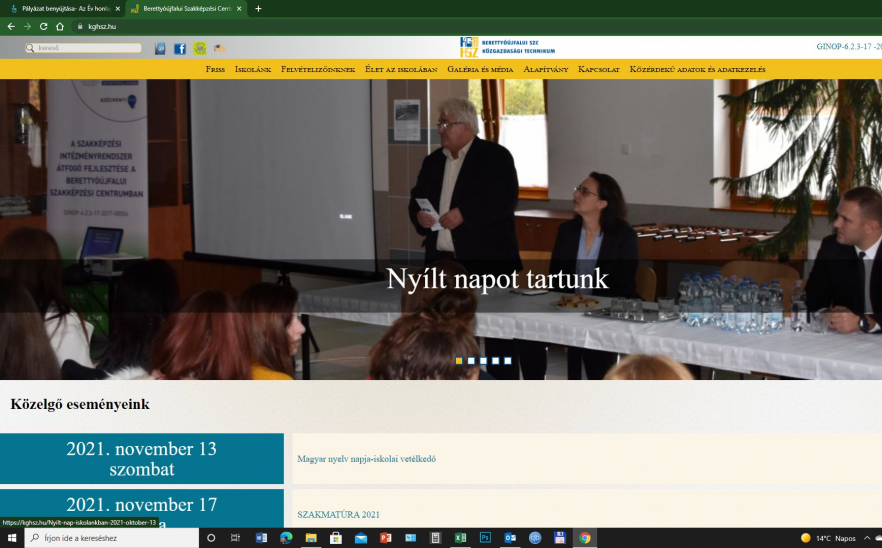The width and height of the screenshot is (882, 548).
Task: Launch Excel from the taskbar
Action: click(x=460, y=538)
